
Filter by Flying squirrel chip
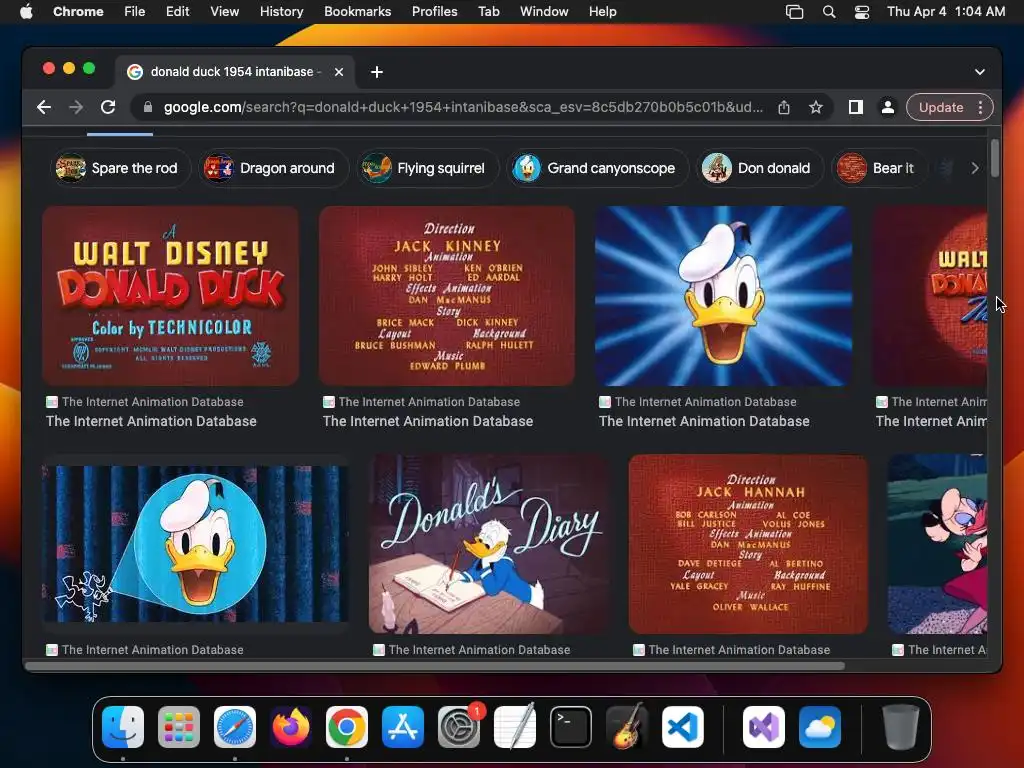tap(427, 168)
